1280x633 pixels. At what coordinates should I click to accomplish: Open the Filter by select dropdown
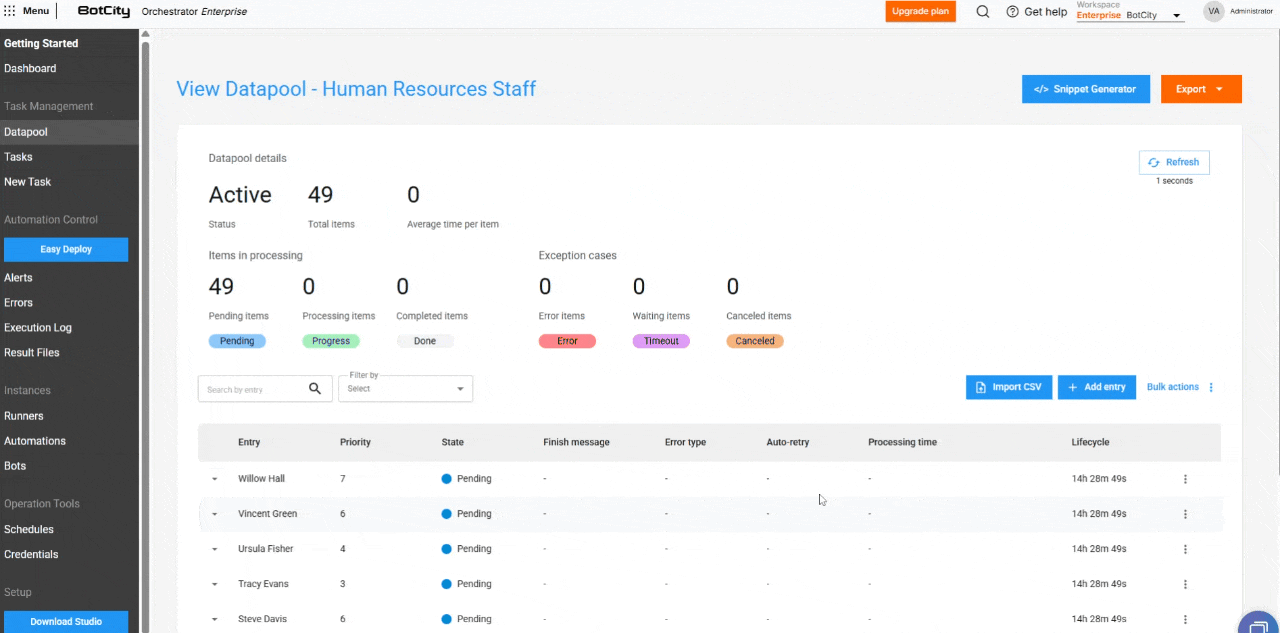pyautogui.click(x=405, y=389)
